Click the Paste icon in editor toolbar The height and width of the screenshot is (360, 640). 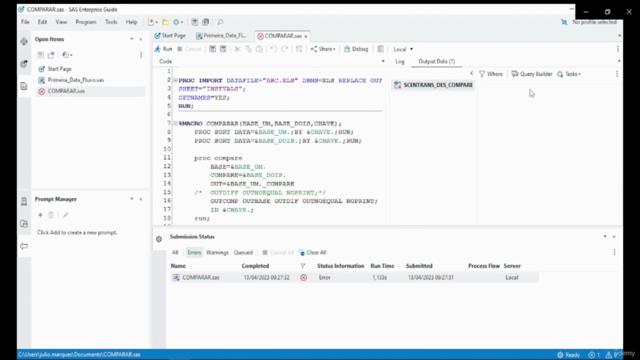[x=259, y=49]
